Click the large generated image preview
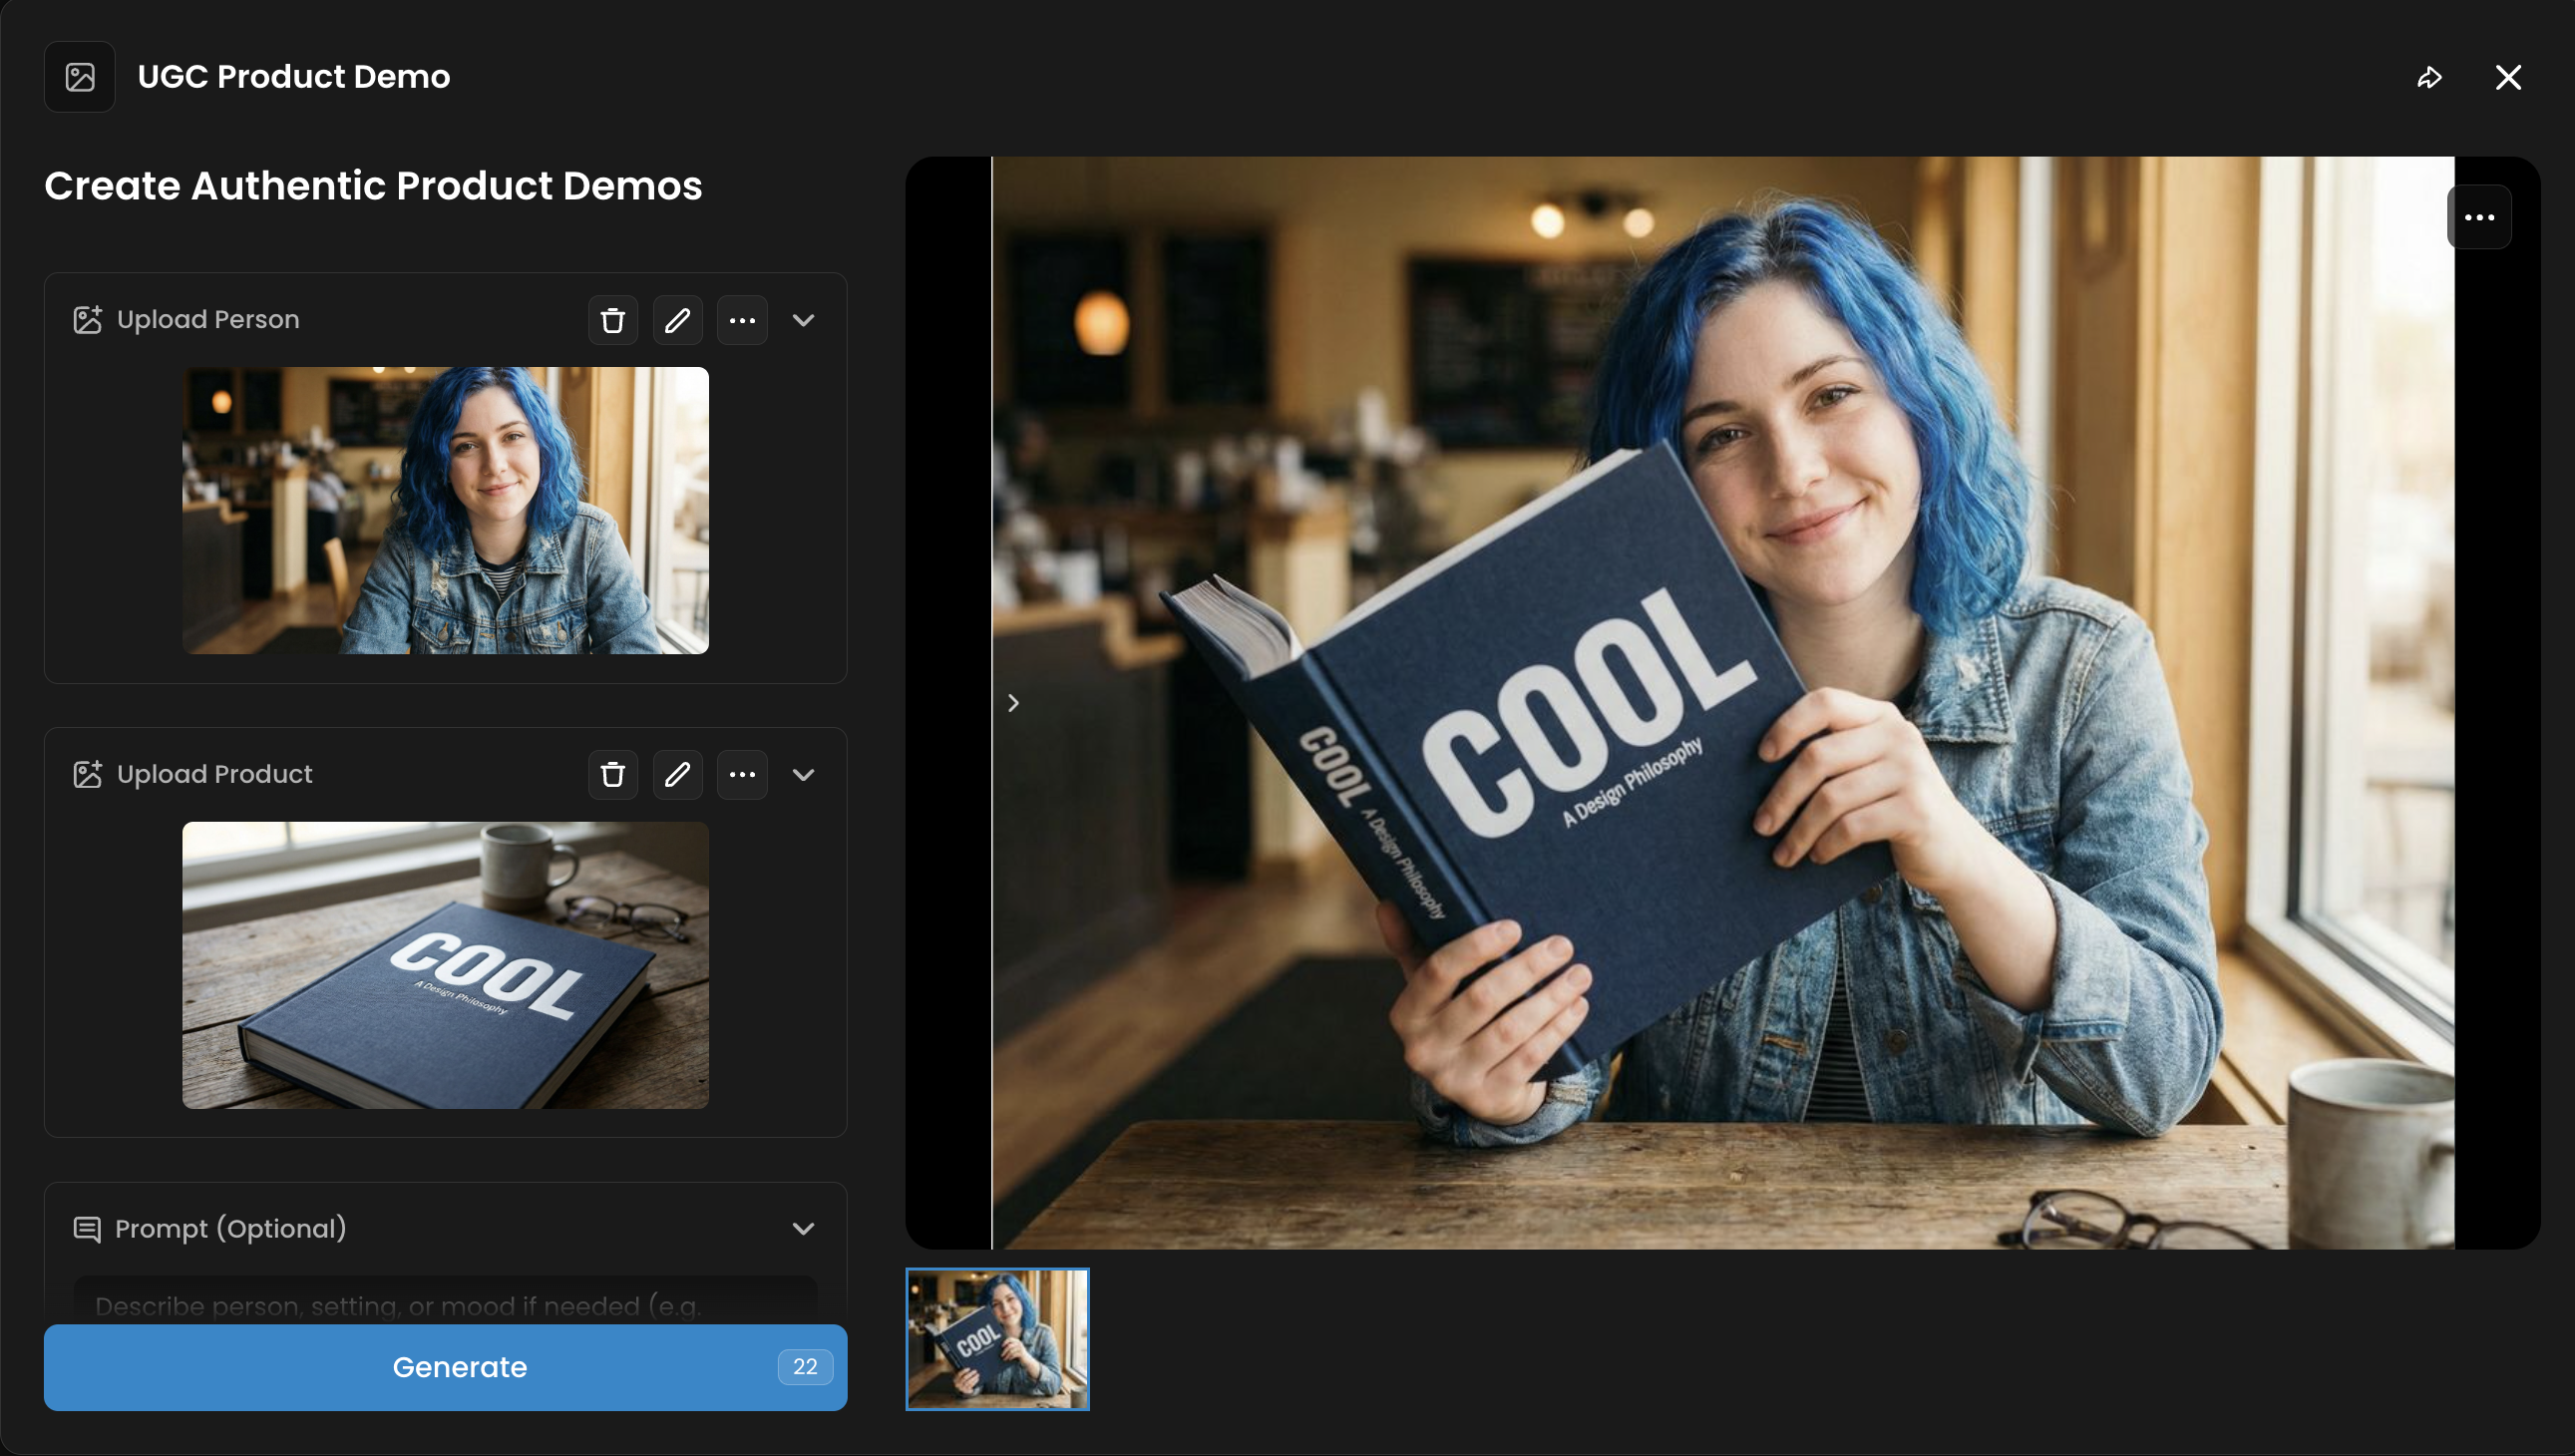Screen dimensions: 2575x1456 1722,702
